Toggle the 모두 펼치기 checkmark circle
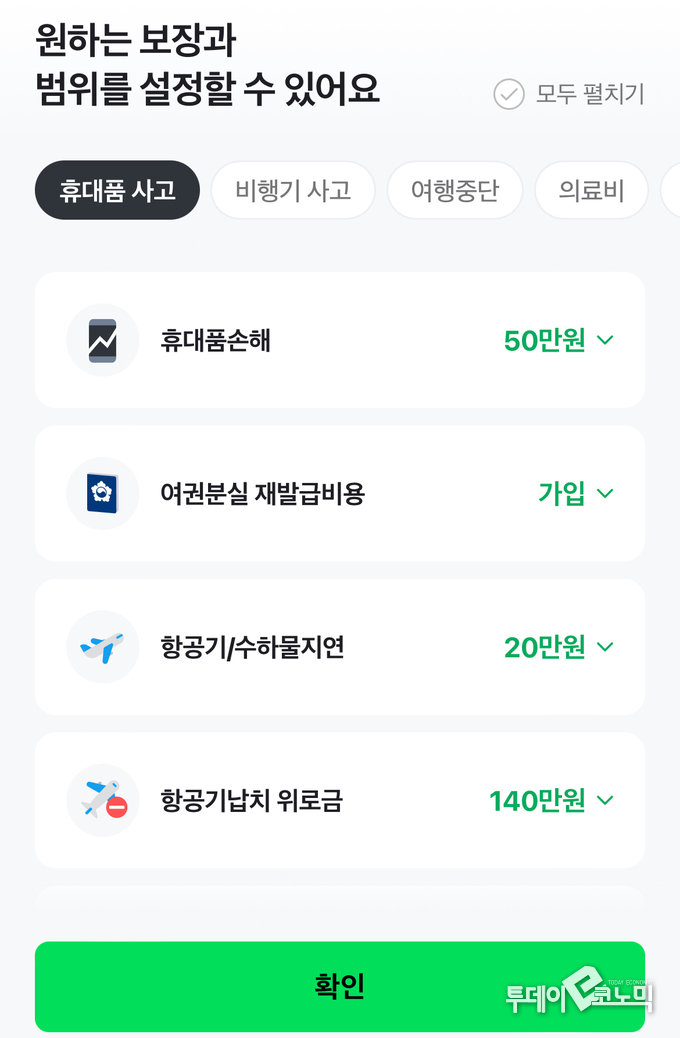Screen dimensions: 680x1038 pyautogui.click(x=509, y=94)
